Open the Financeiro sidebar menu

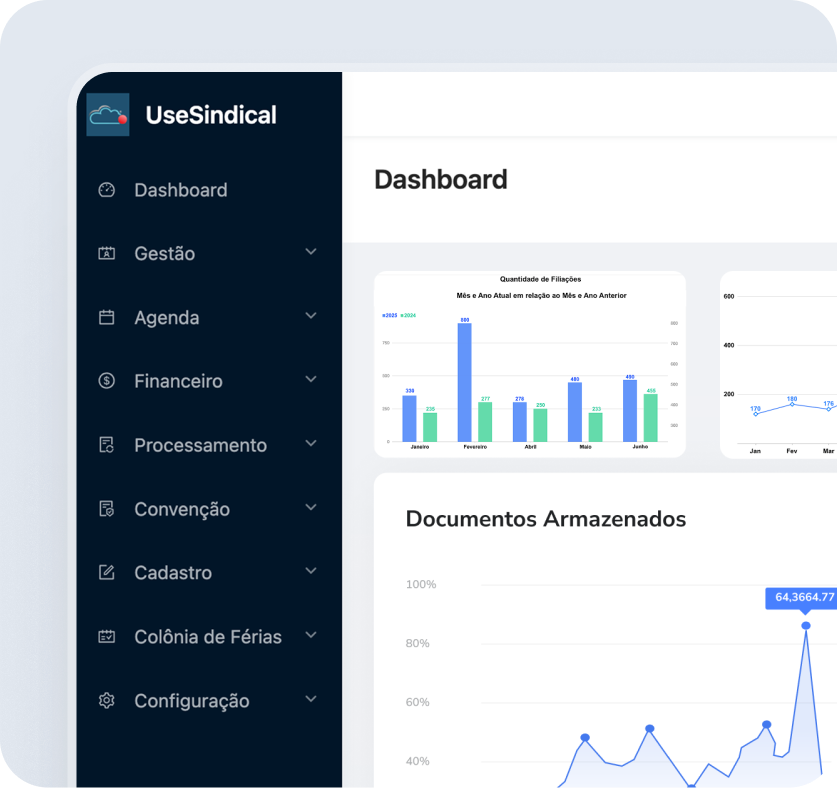tap(209, 381)
